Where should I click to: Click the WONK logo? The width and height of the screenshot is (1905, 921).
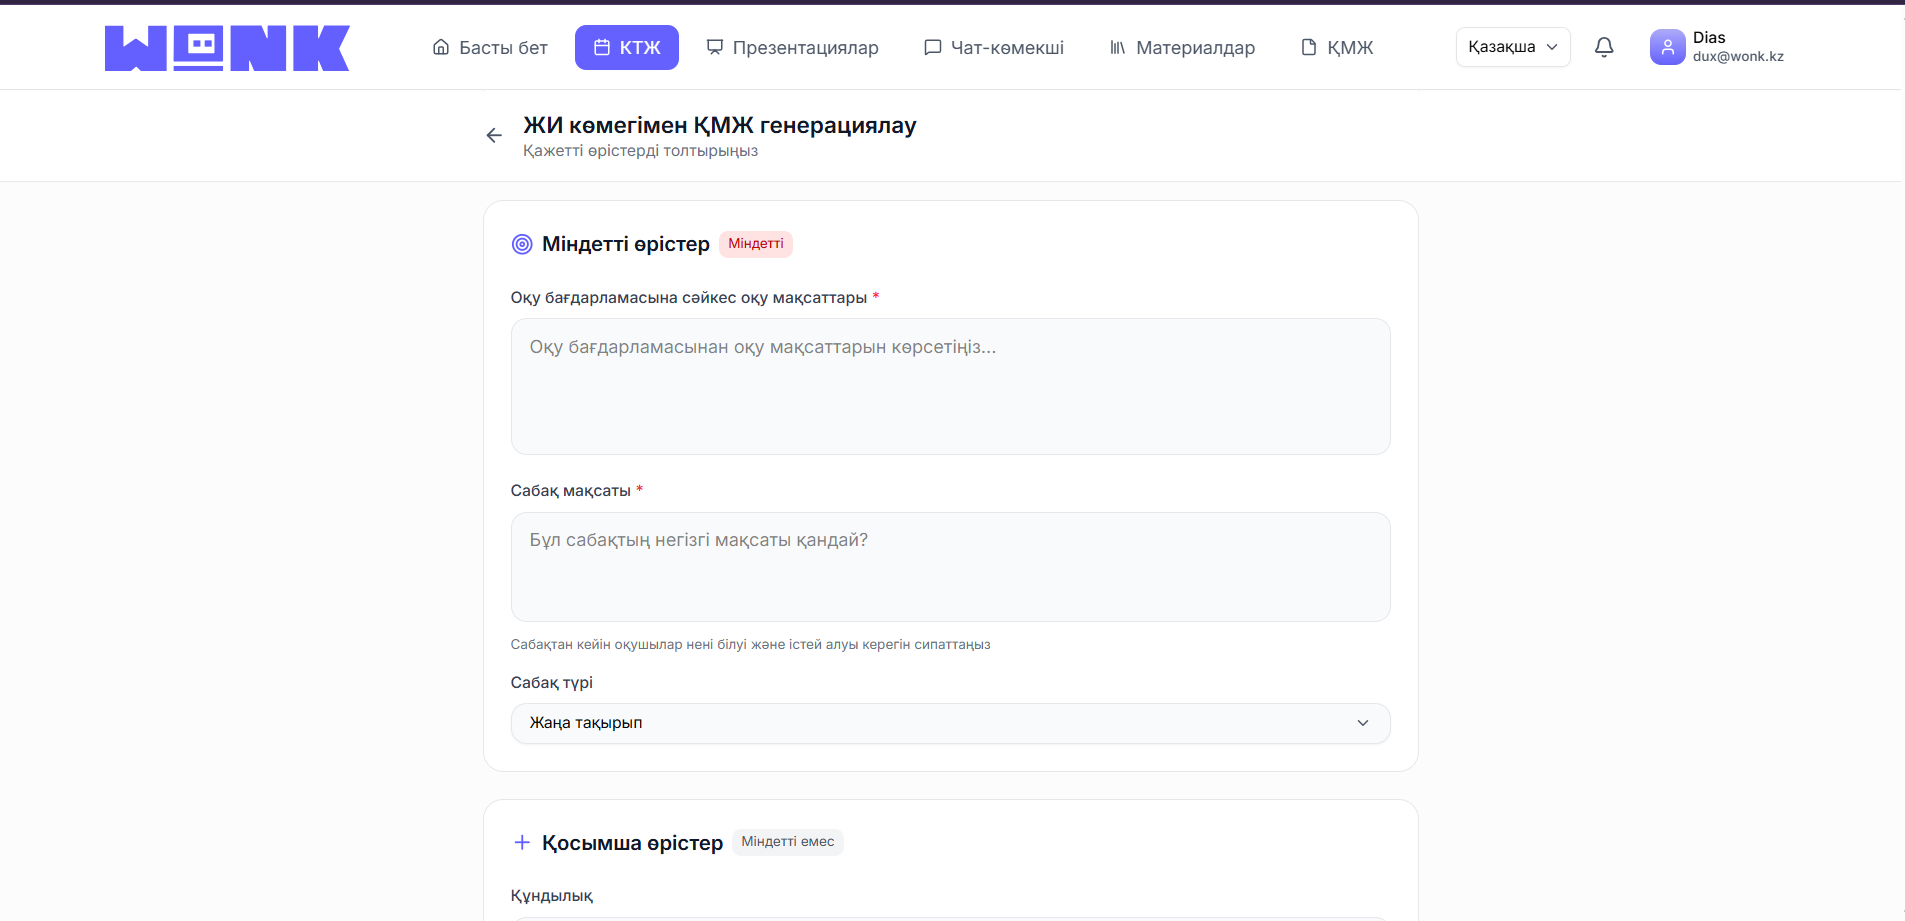tap(226, 47)
